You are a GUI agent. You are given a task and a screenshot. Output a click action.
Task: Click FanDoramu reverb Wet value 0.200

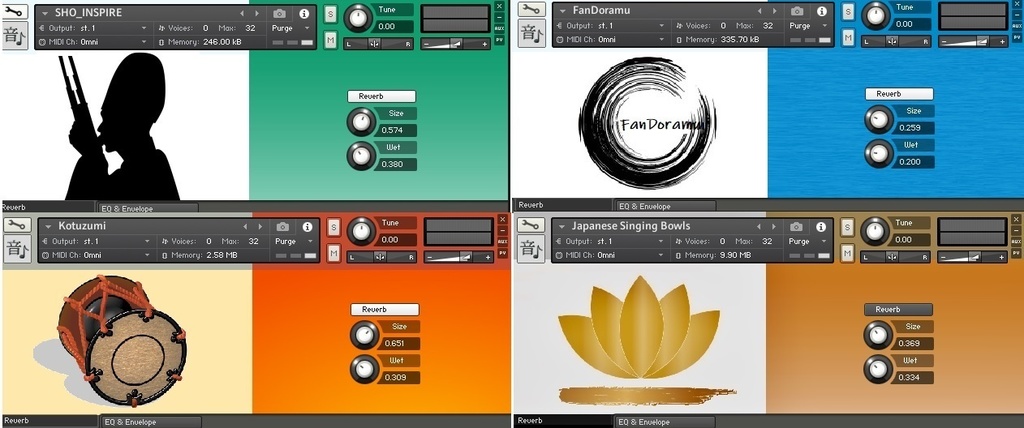pyautogui.click(x=914, y=161)
